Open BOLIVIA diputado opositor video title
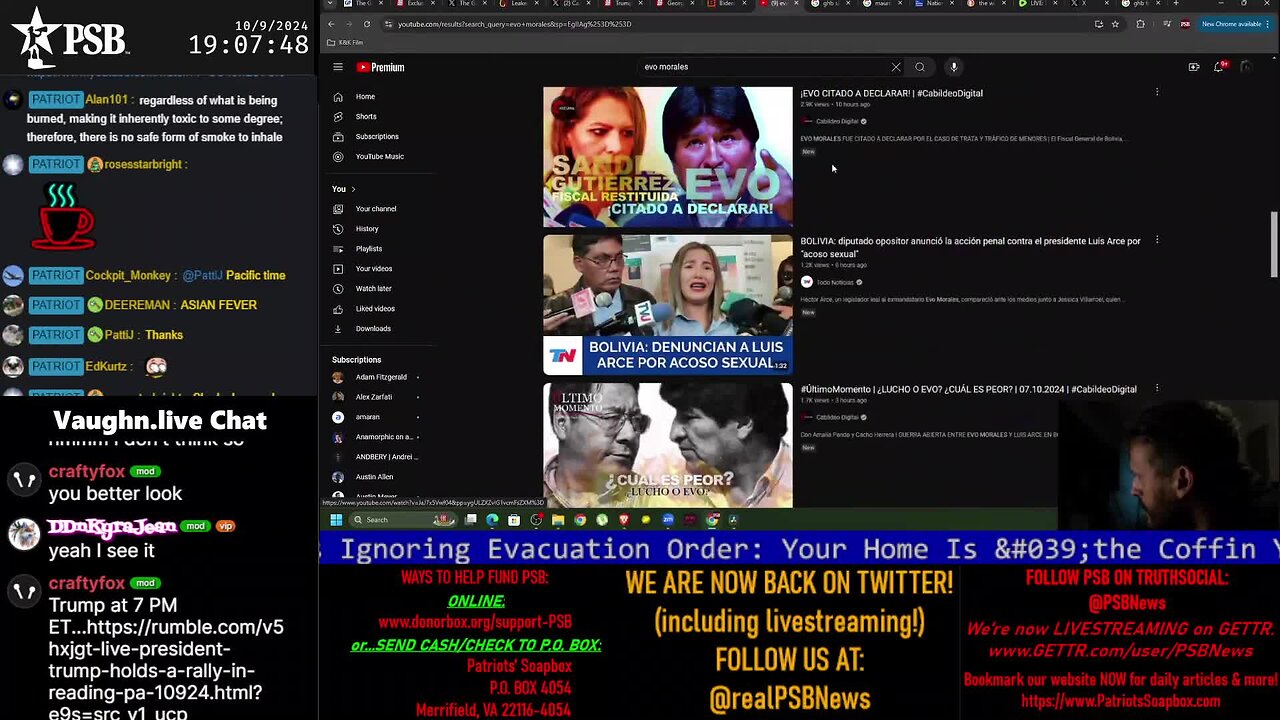This screenshot has height=720, width=1280. click(970, 247)
